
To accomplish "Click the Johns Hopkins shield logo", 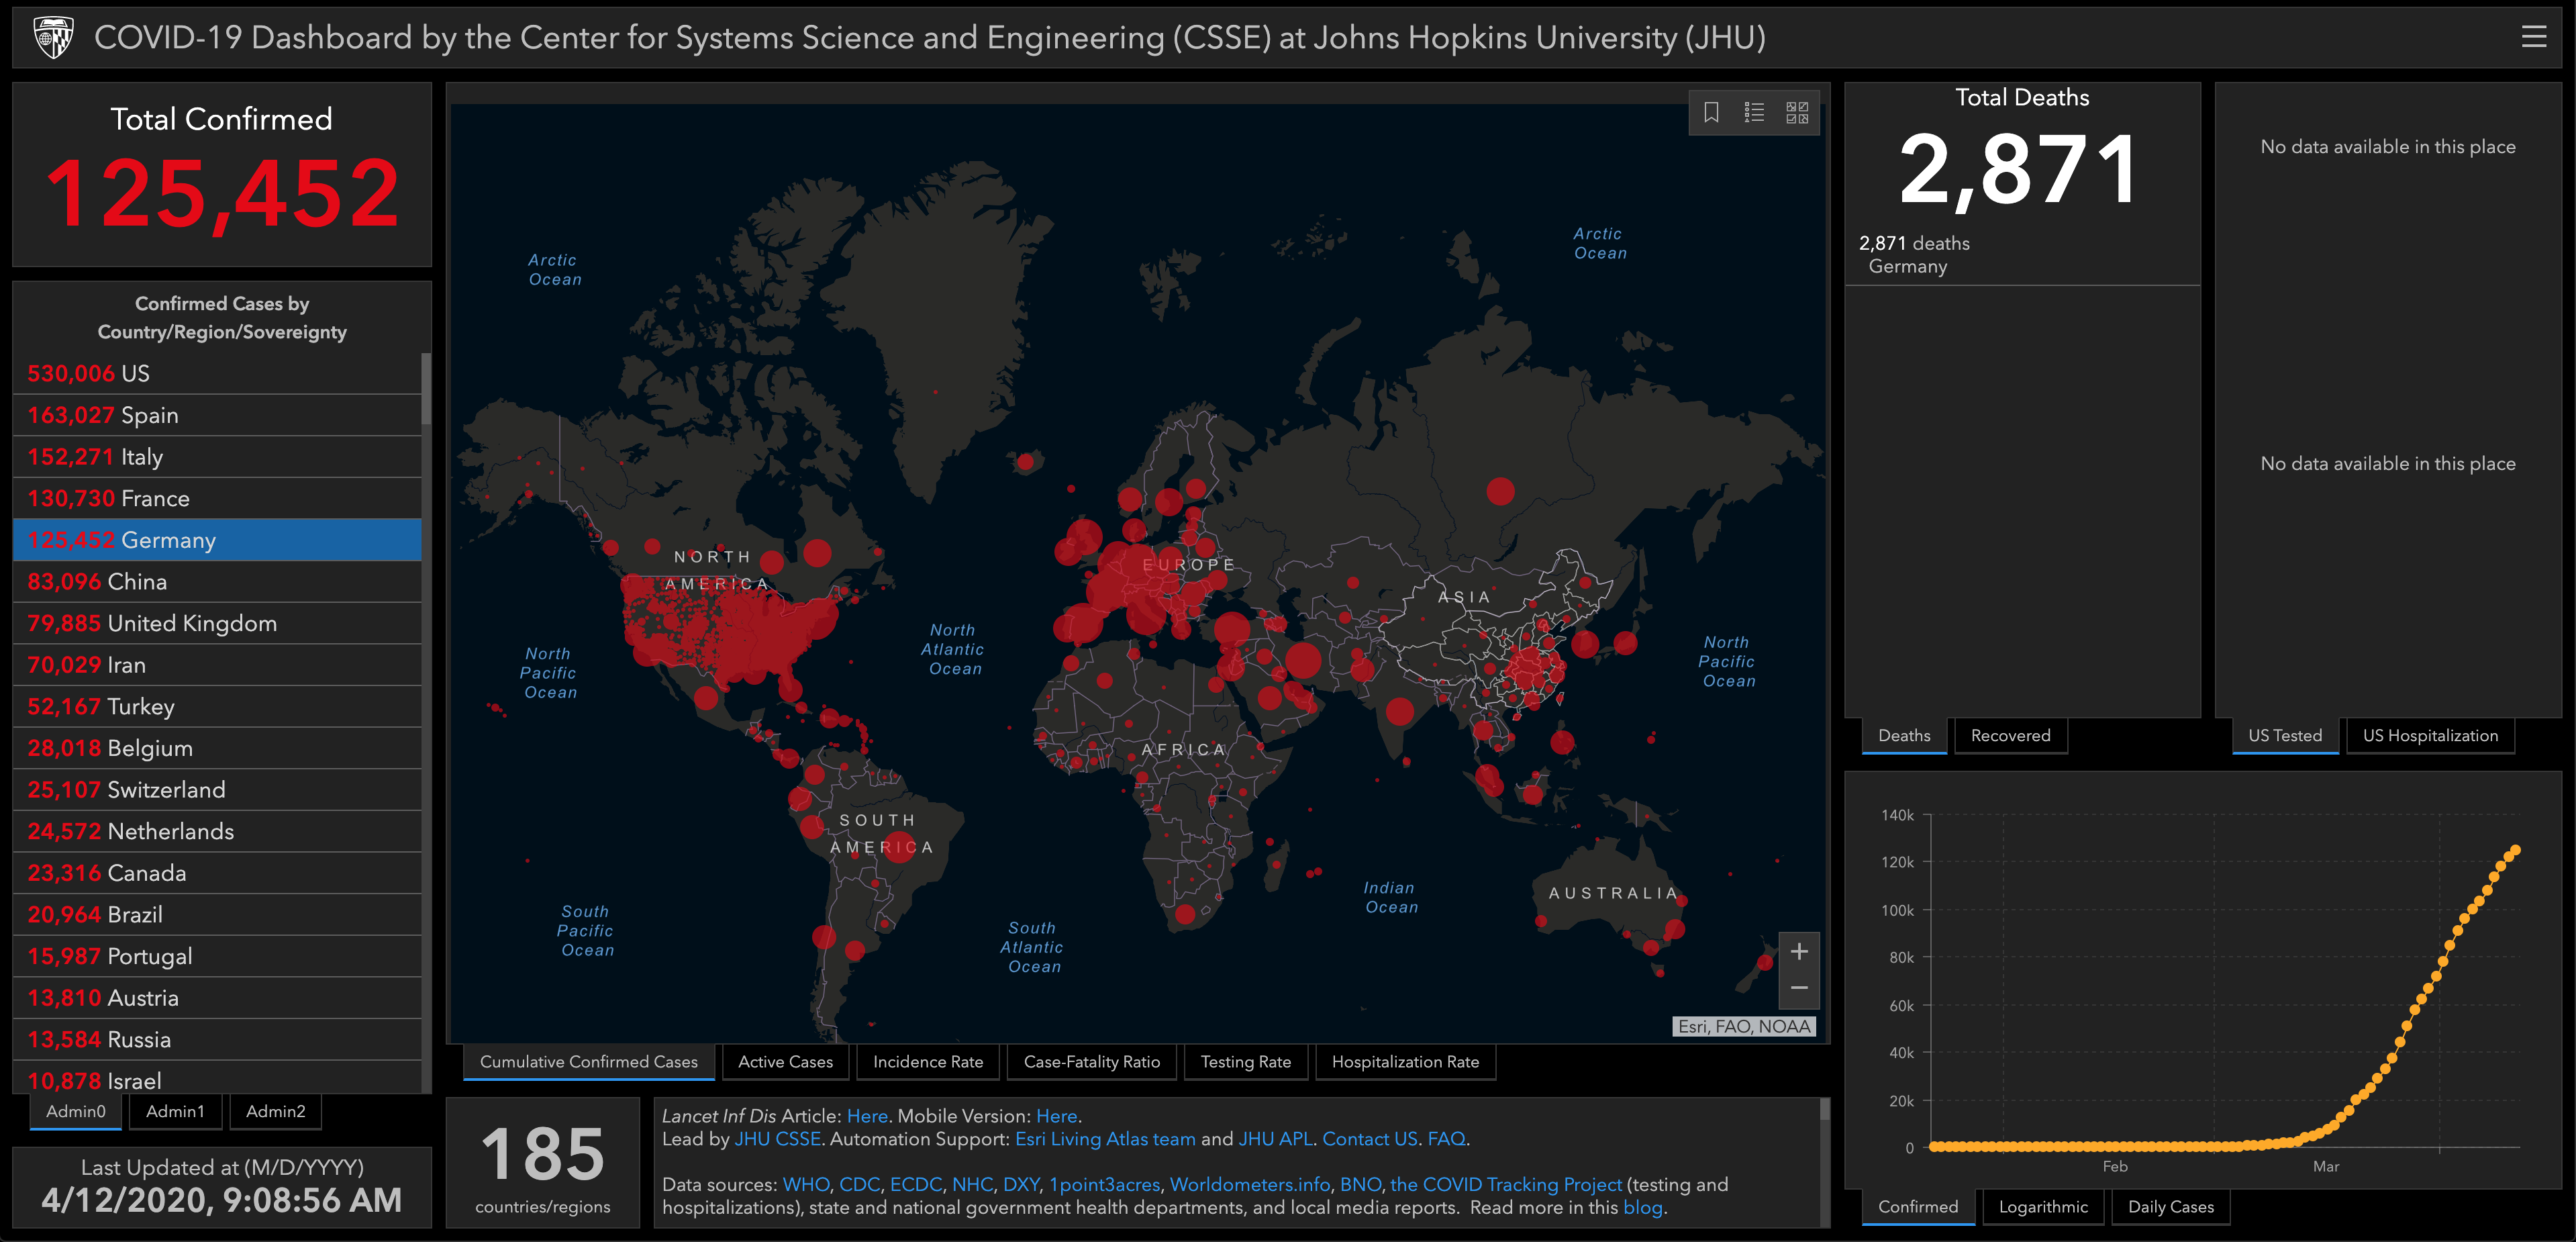I will coord(53,38).
